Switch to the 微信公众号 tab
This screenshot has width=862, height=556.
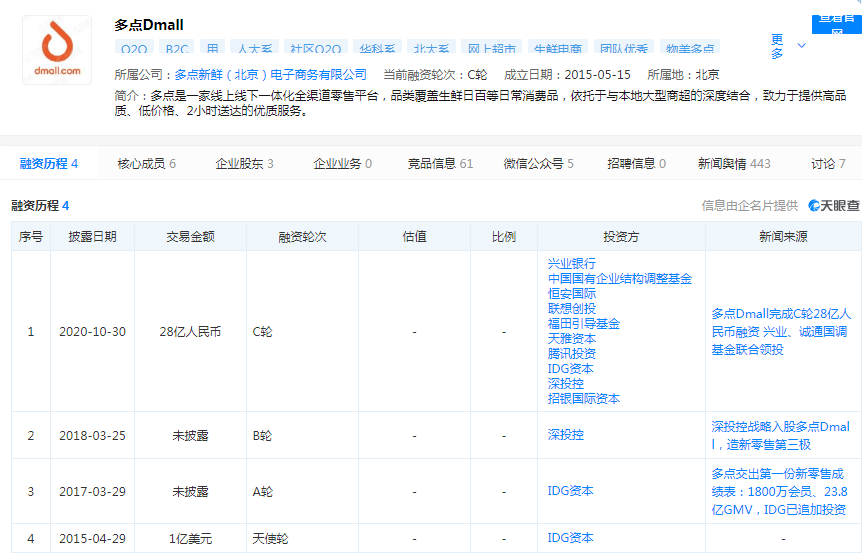(x=538, y=163)
